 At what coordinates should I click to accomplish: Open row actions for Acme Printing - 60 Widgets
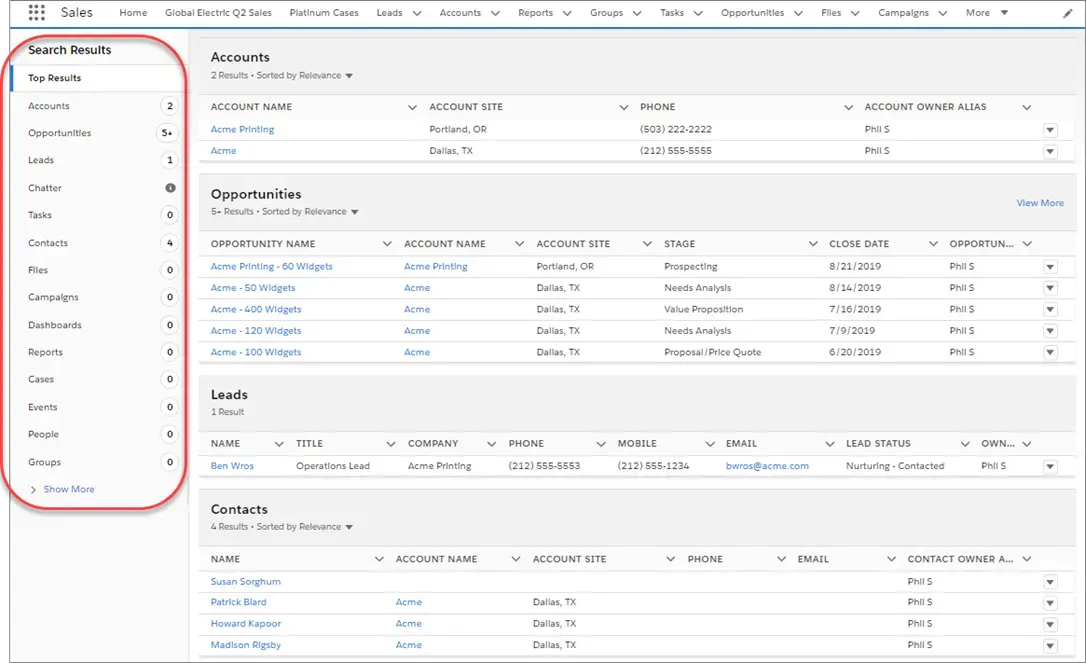pos(1050,267)
